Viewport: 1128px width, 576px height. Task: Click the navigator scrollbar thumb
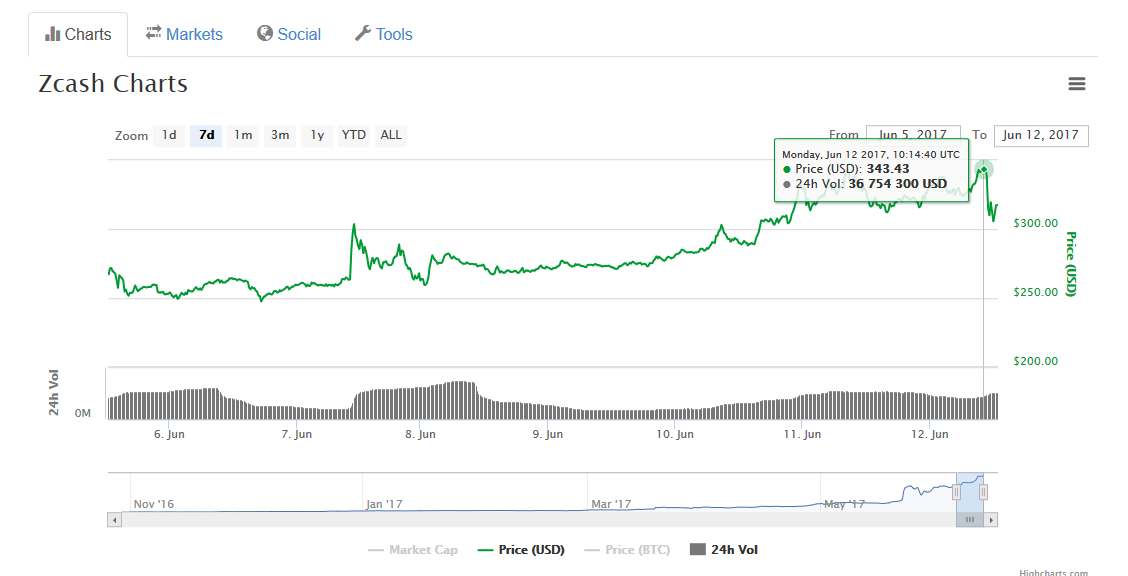[x=970, y=520]
